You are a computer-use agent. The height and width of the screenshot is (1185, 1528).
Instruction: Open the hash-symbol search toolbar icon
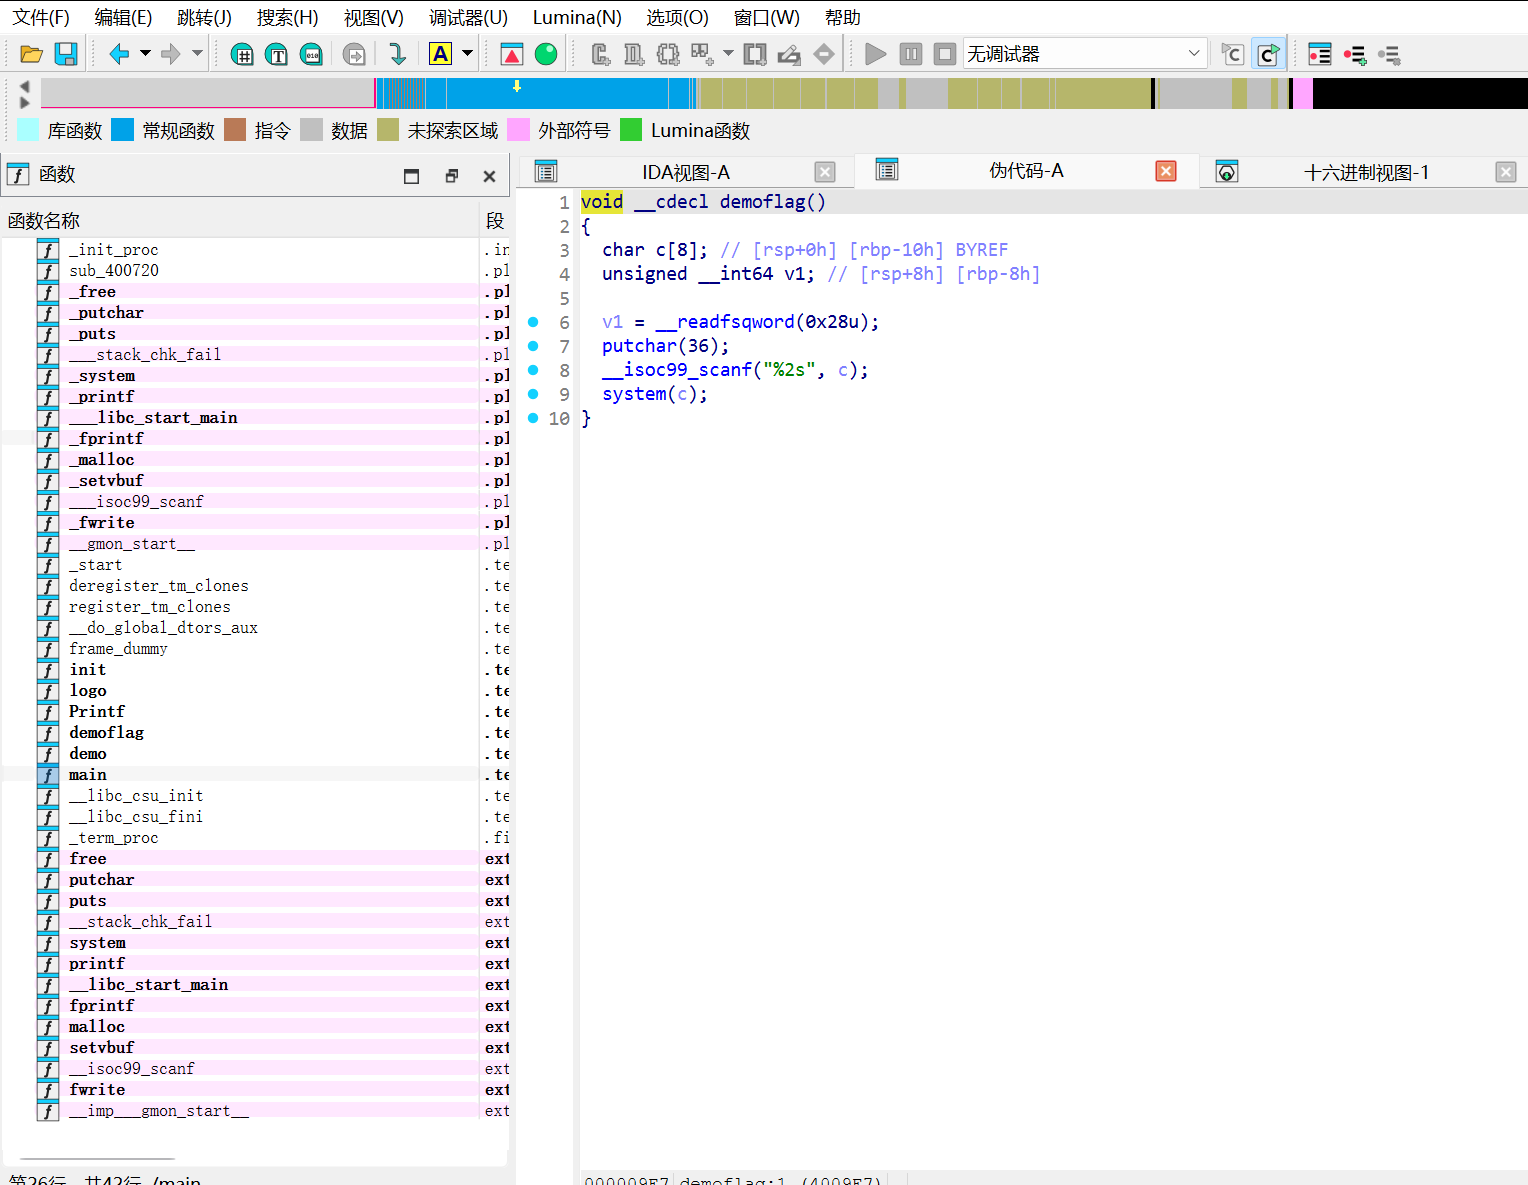tap(242, 54)
